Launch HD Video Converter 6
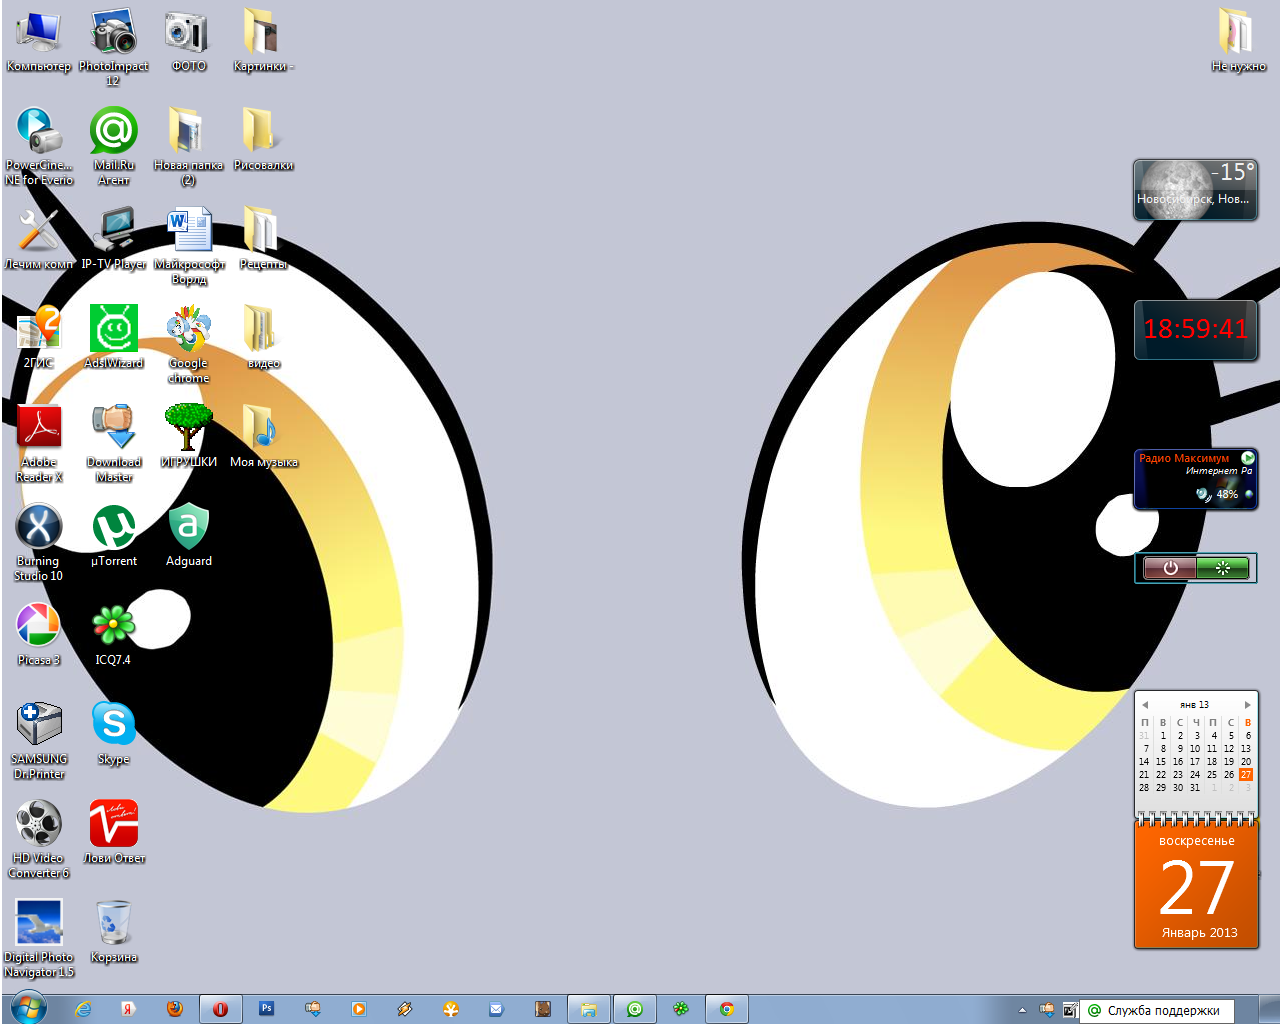The width and height of the screenshot is (1280, 1024). click(38, 839)
